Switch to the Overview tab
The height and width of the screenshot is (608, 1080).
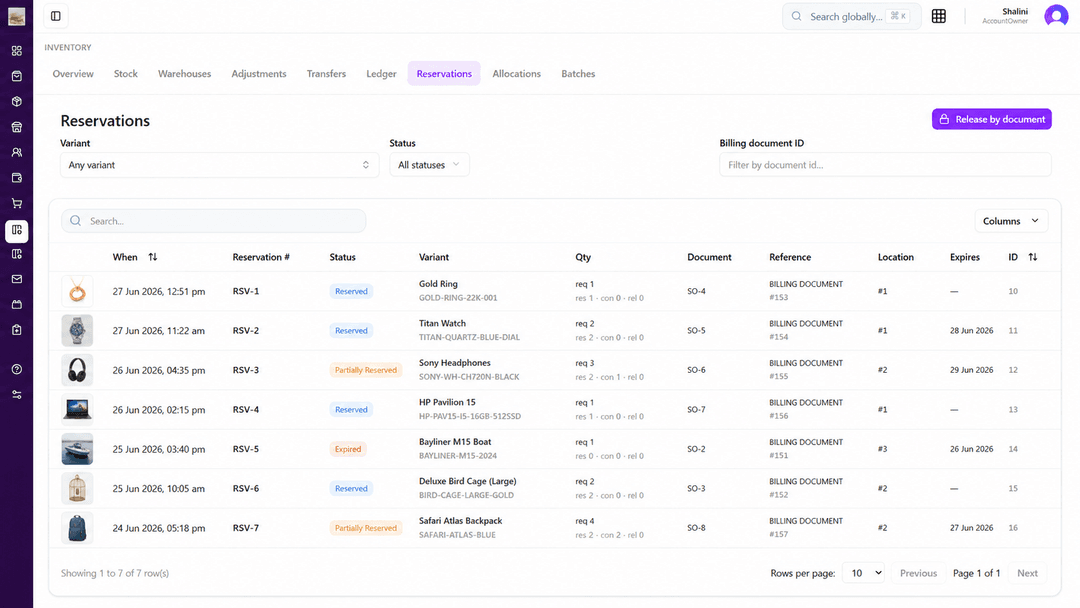click(x=73, y=74)
